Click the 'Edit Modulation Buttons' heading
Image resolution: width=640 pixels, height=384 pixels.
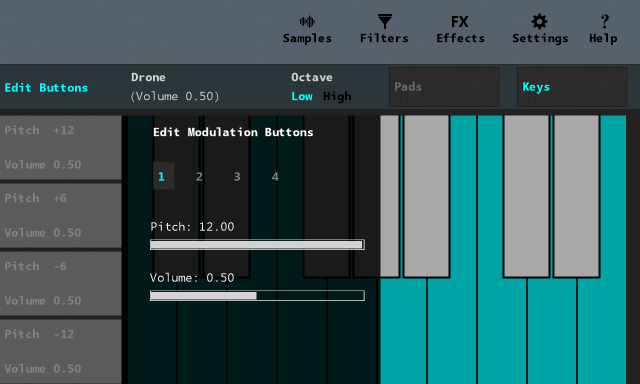[233, 132]
